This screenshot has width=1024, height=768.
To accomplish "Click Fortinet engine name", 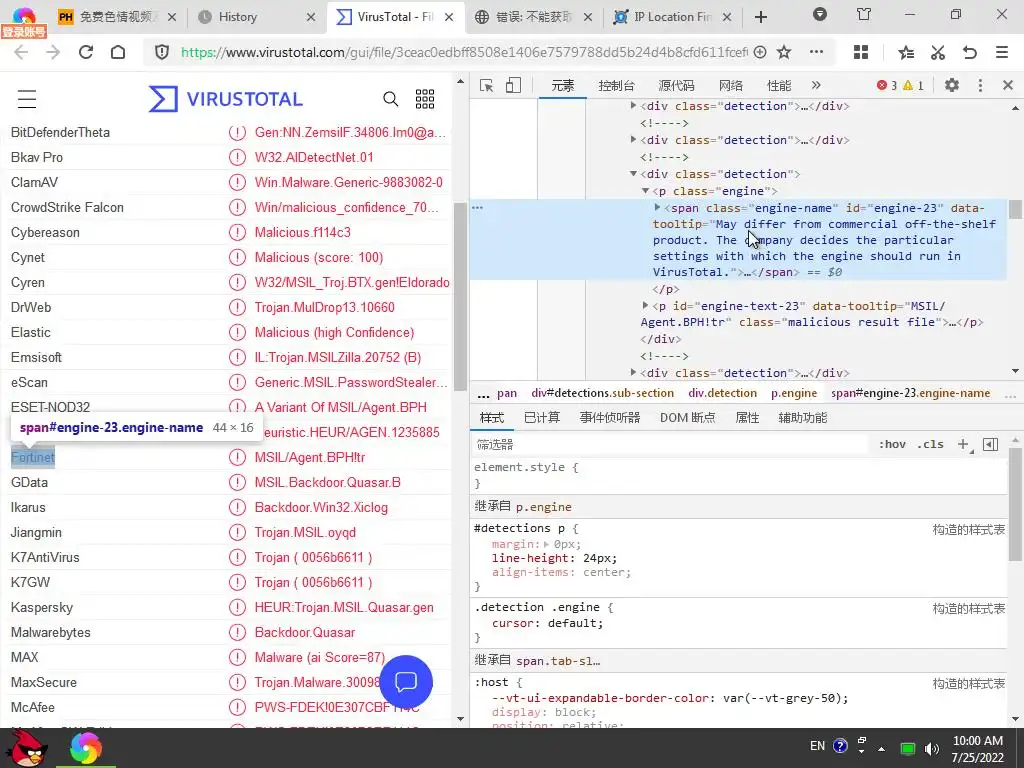I will click(x=33, y=457).
